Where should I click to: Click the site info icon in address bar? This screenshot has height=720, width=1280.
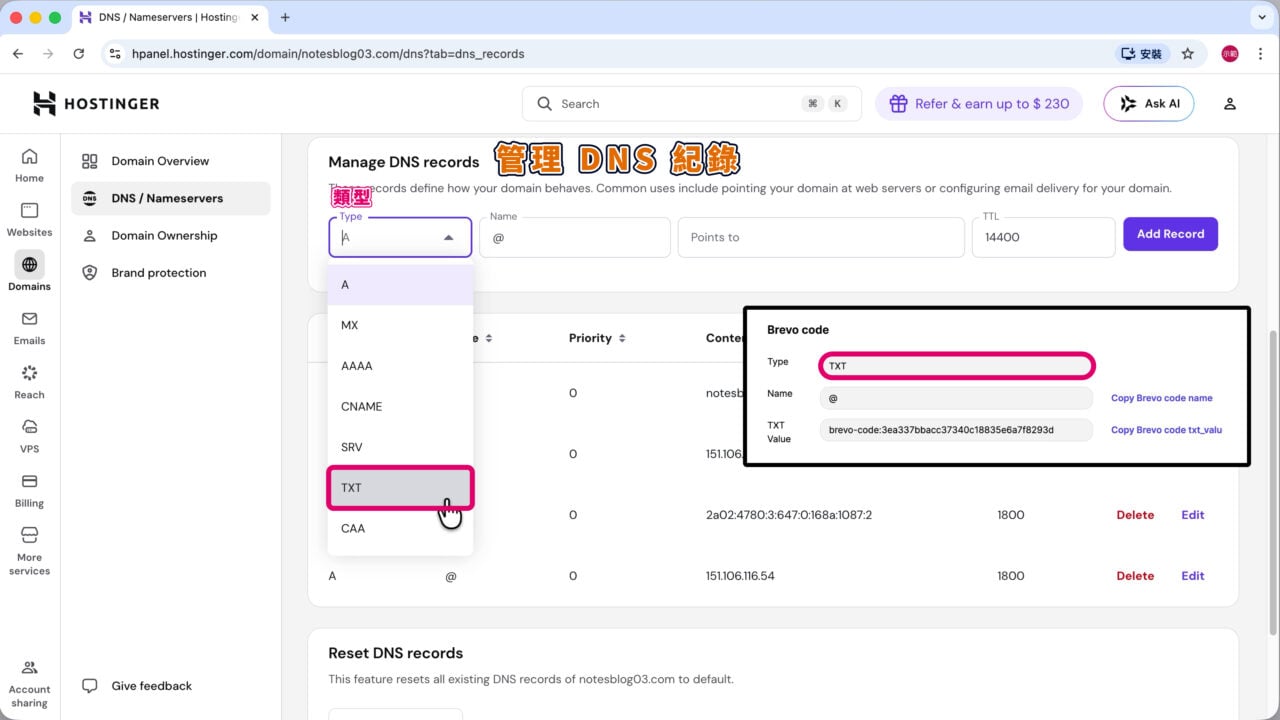click(115, 54)
